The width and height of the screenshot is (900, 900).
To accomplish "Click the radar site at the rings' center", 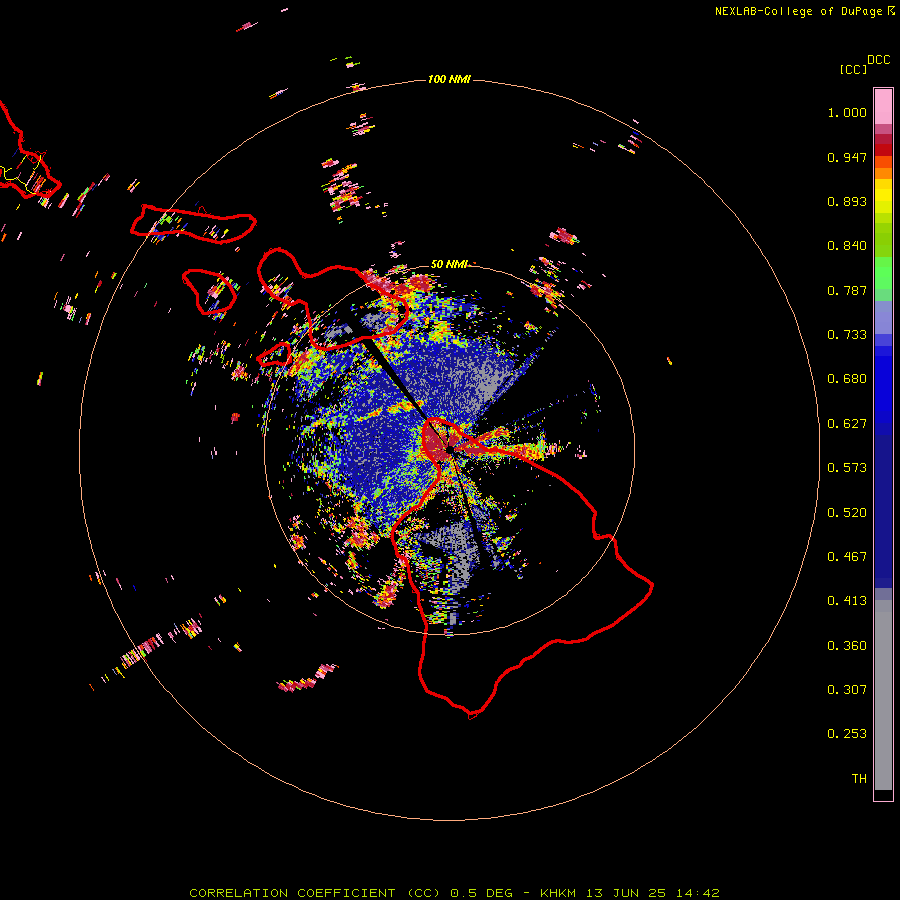I will pos(450,450).
